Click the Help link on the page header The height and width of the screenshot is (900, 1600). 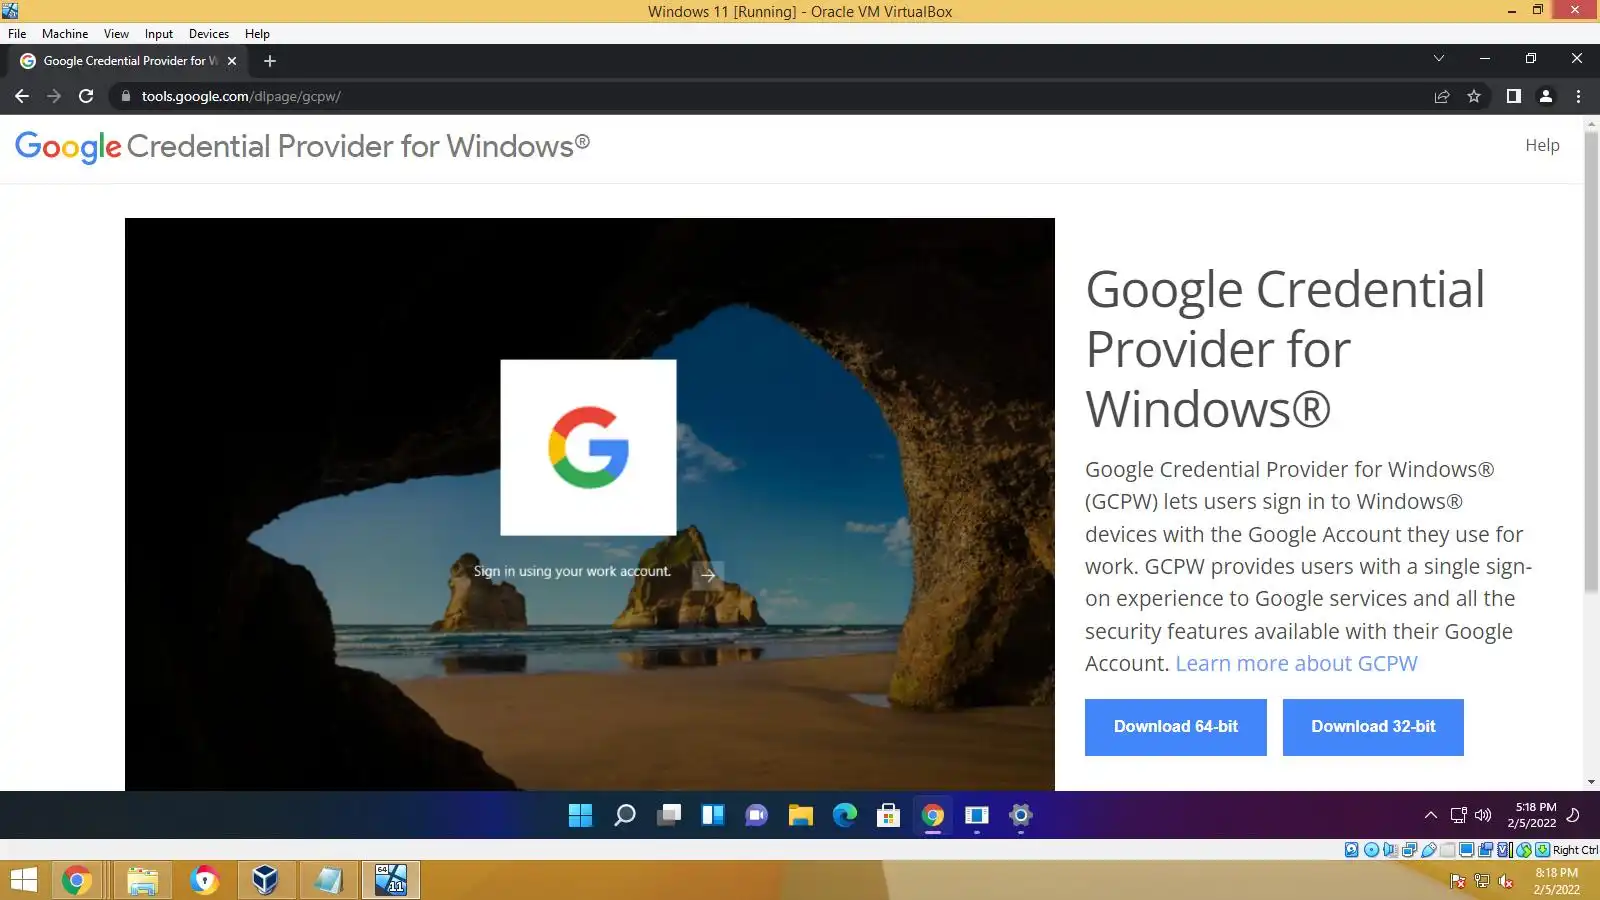(1542, 145)
